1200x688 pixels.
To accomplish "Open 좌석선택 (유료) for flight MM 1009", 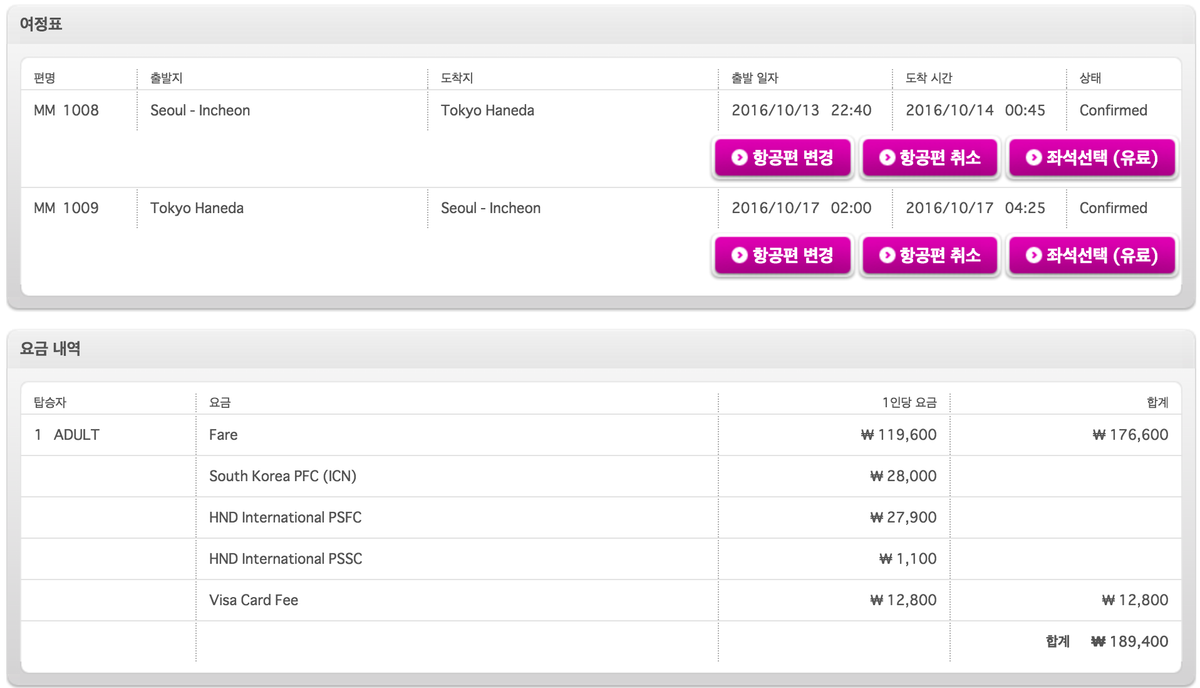I will [x=1092, y=256].
